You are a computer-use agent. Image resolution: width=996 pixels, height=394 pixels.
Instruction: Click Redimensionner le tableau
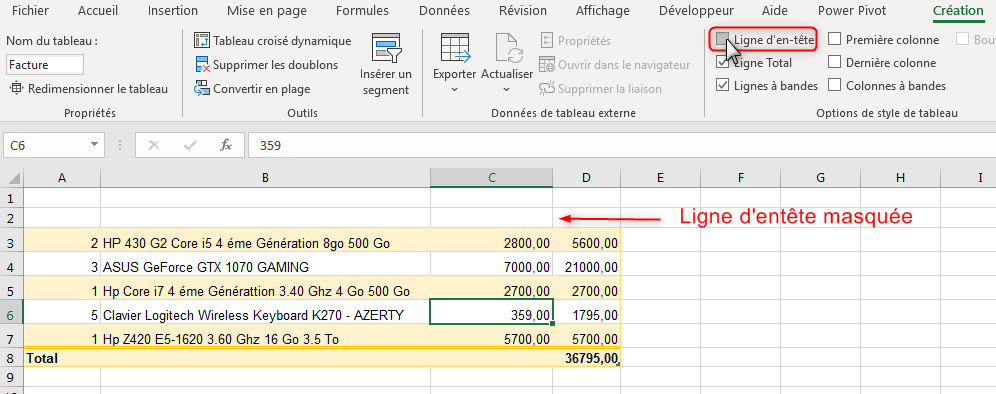[89, 89]
